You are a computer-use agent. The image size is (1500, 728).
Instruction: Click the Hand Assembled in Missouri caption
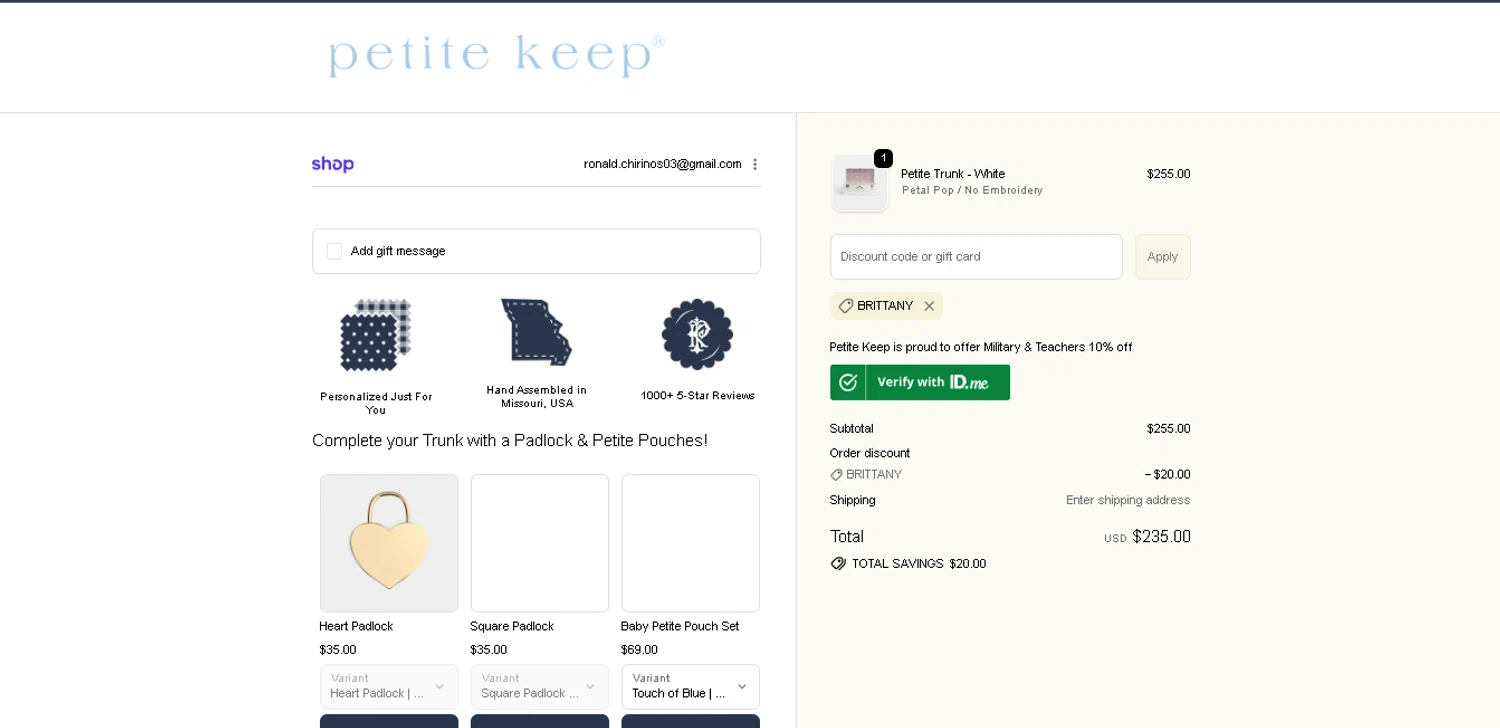tap(537, 397)
